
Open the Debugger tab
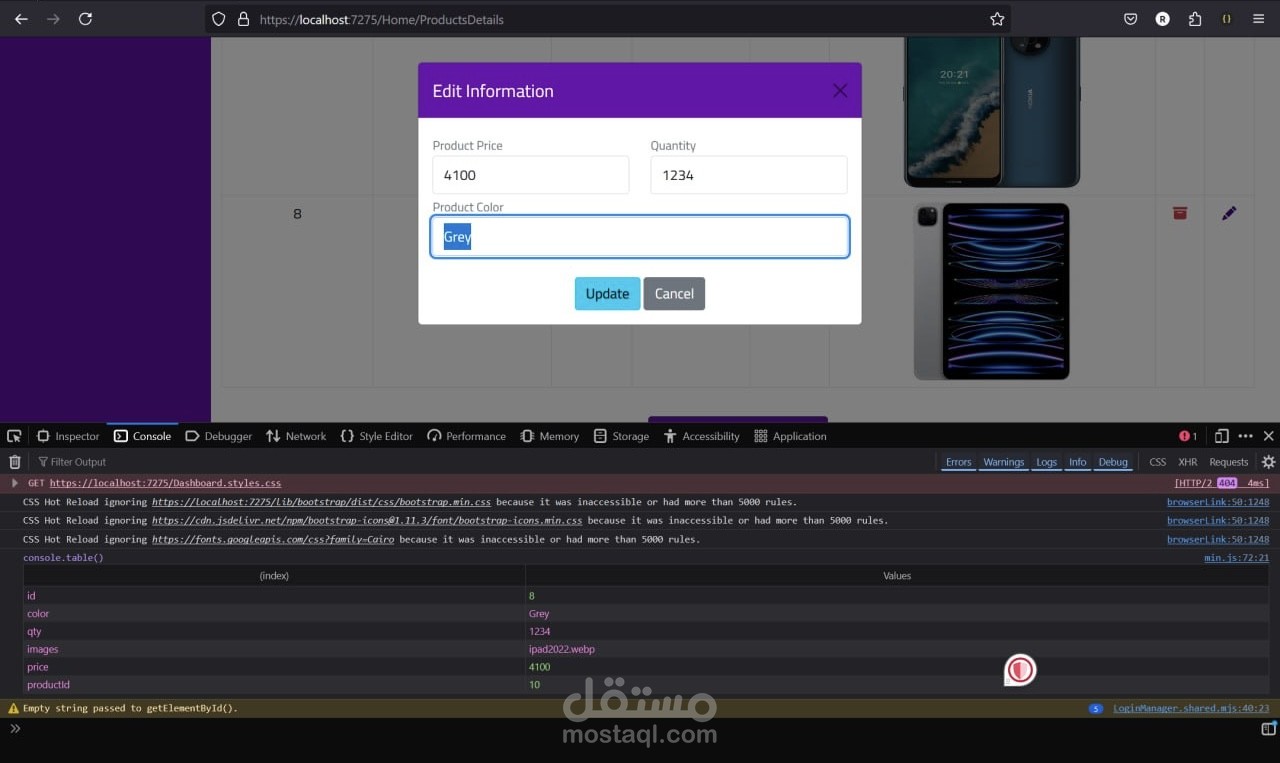[219, 436]
